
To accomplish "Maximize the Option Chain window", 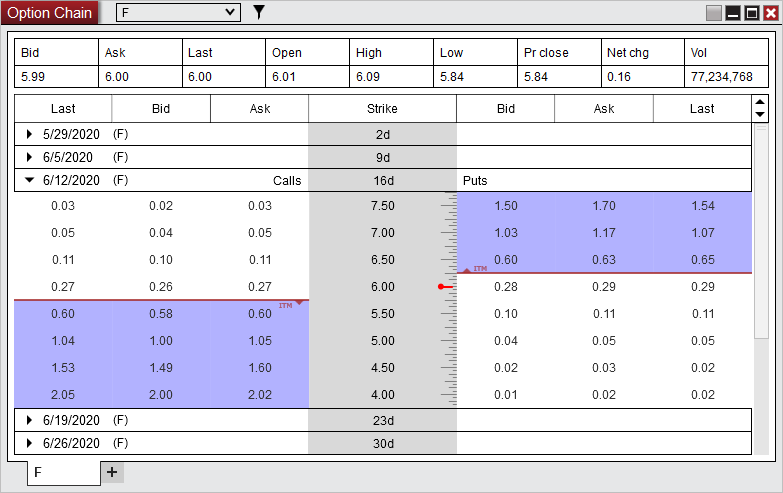I will pyautogui.click(x=751, y=13).
